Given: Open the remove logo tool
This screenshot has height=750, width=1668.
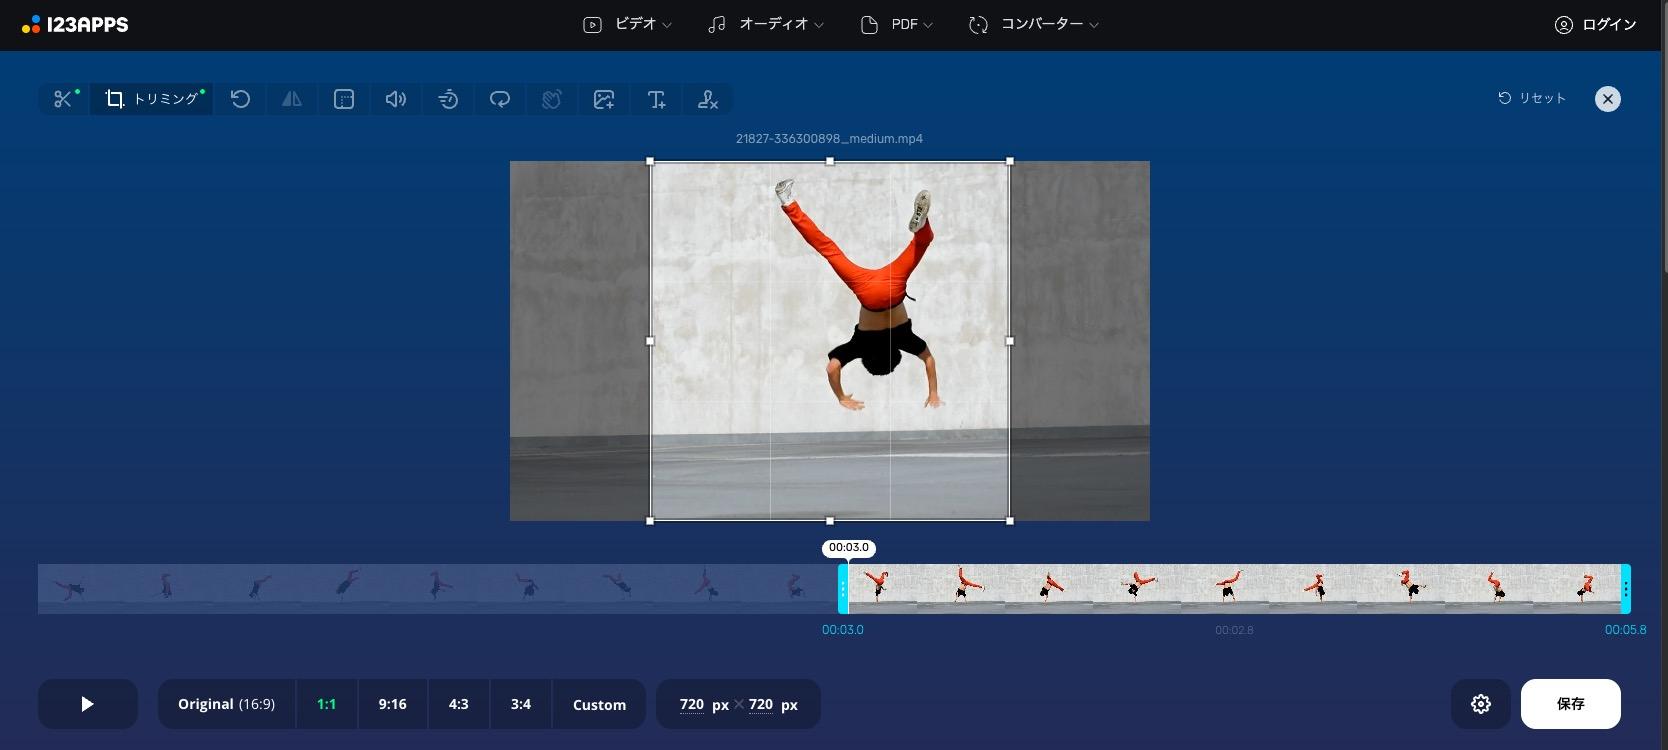Looking at the screenshot, I should pos(708,99).
